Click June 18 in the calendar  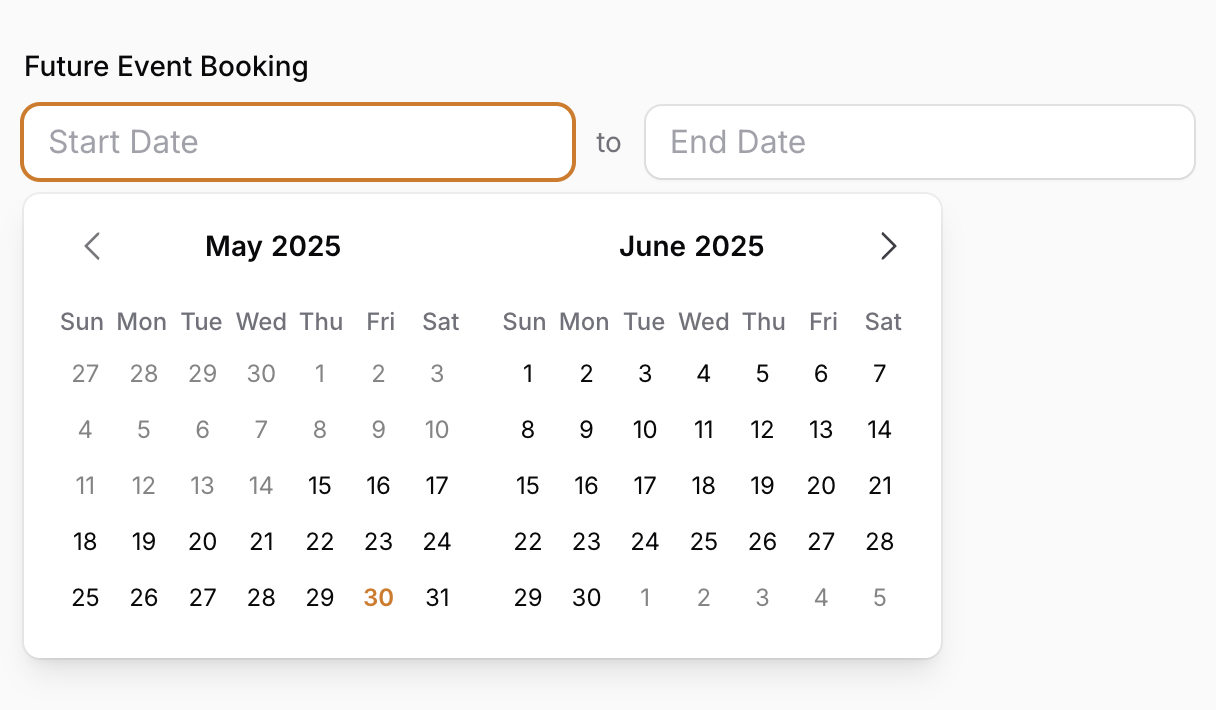(704, 486)
